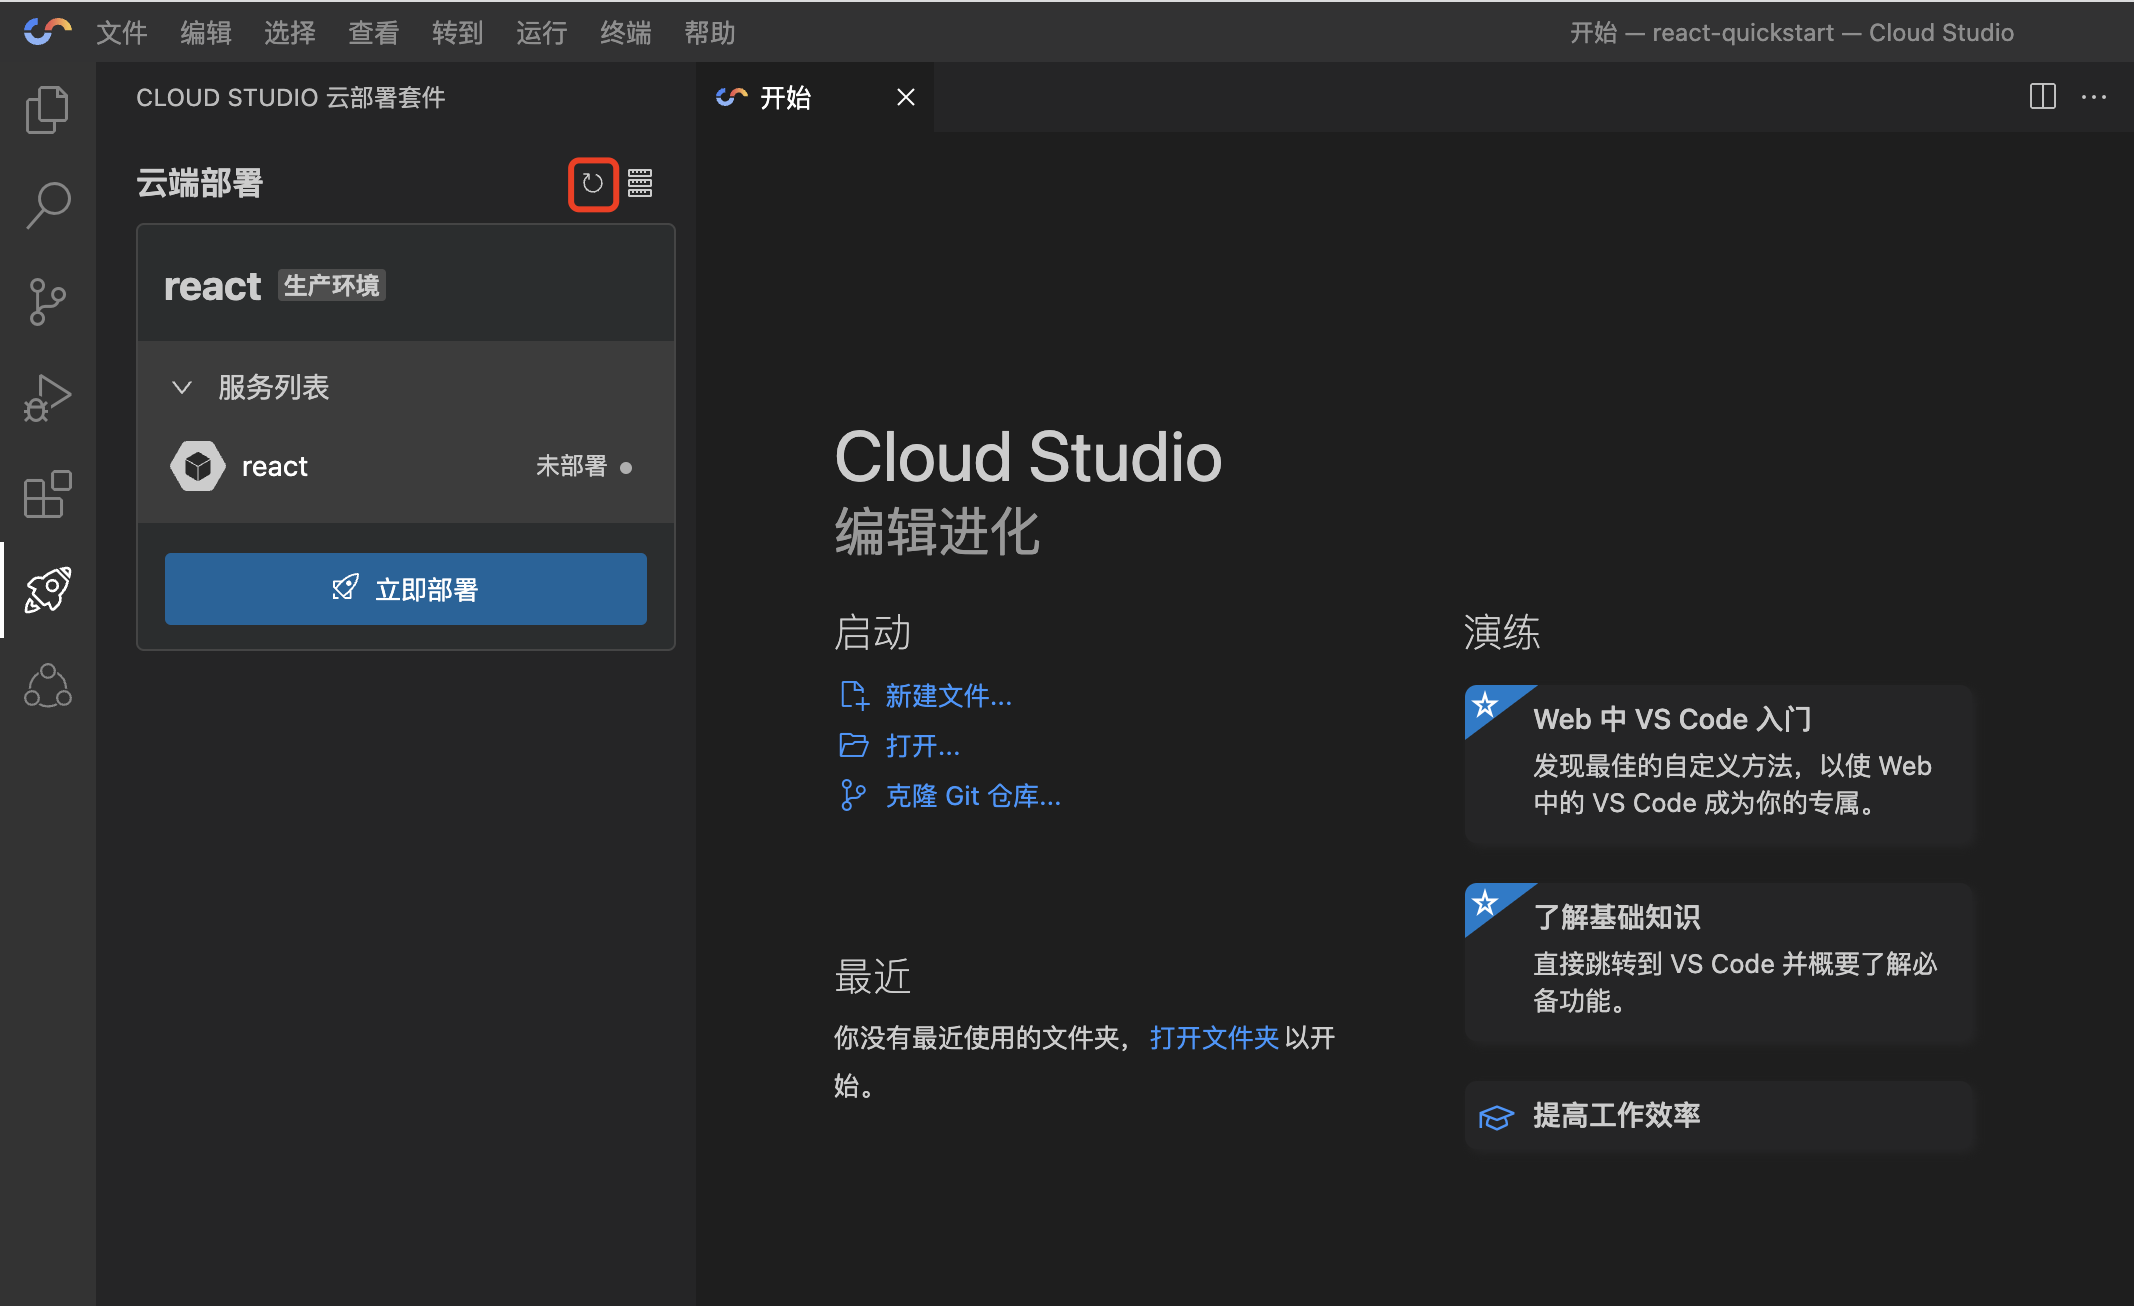This screenshot has height=1306, width=2134.
Task: Click the 云端部署 heading
Action: click(x=200, y=184)
